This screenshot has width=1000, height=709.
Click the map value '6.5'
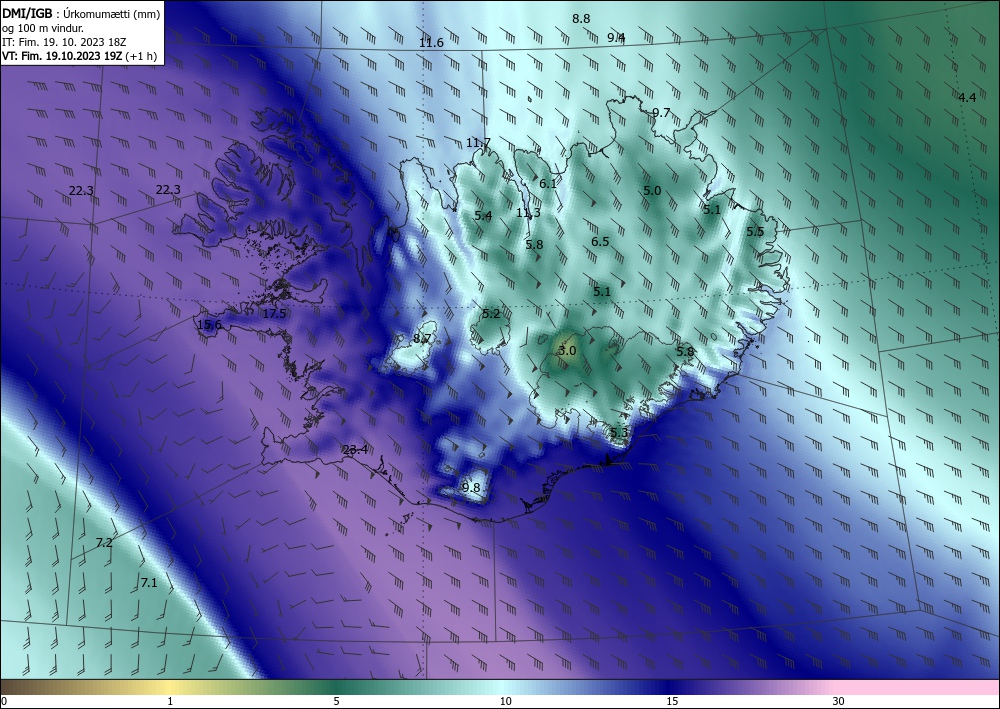point(600,242)
